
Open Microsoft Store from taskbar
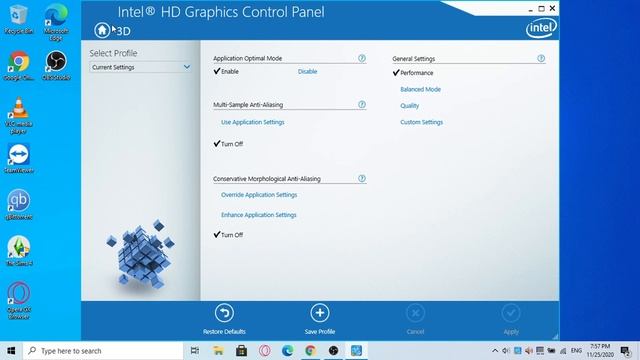241,351
